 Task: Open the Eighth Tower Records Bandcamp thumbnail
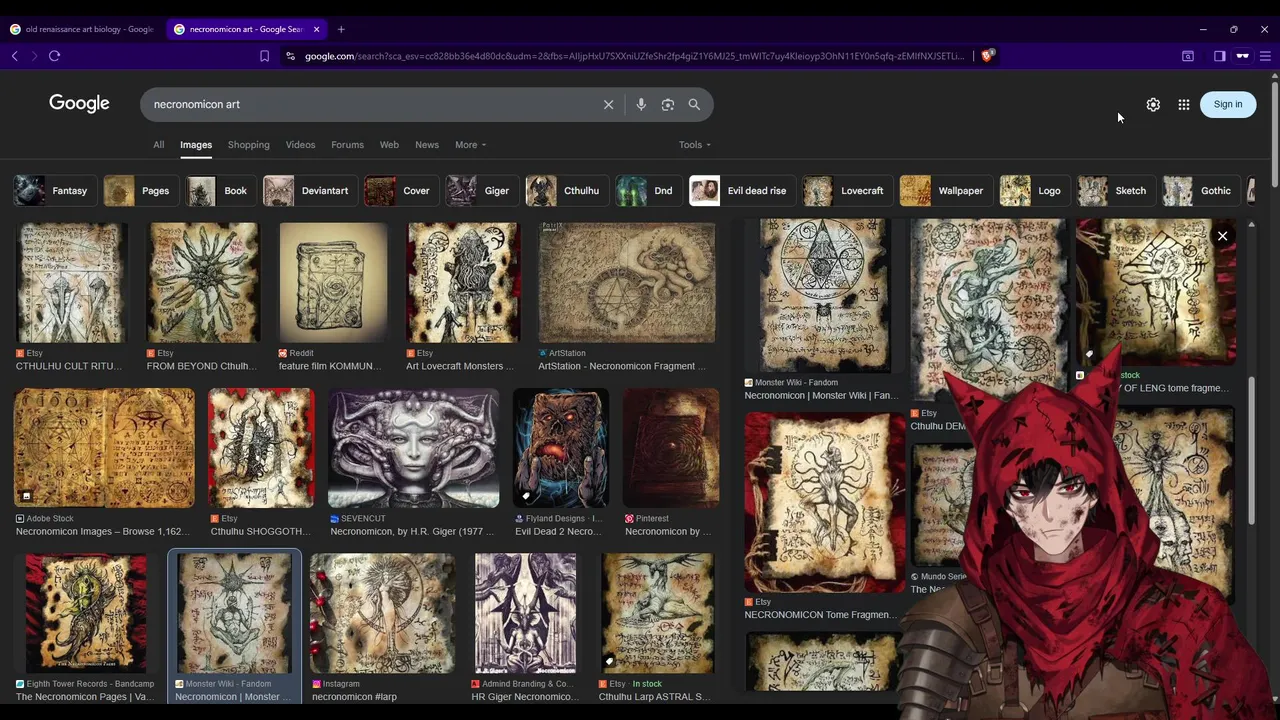[x=86, y=613]
